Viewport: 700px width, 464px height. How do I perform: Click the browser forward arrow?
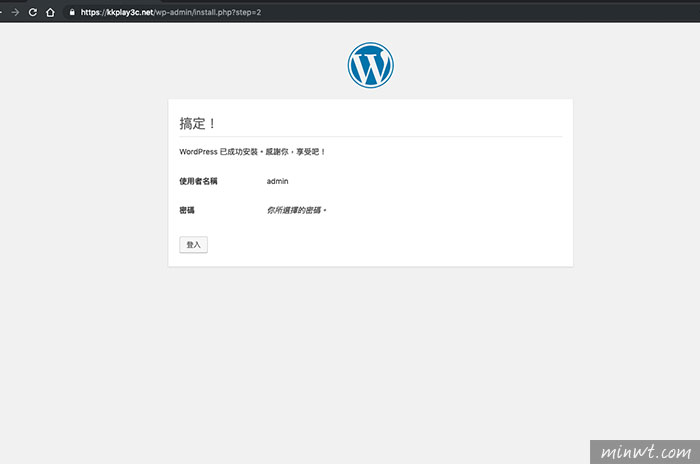(15, 12)
